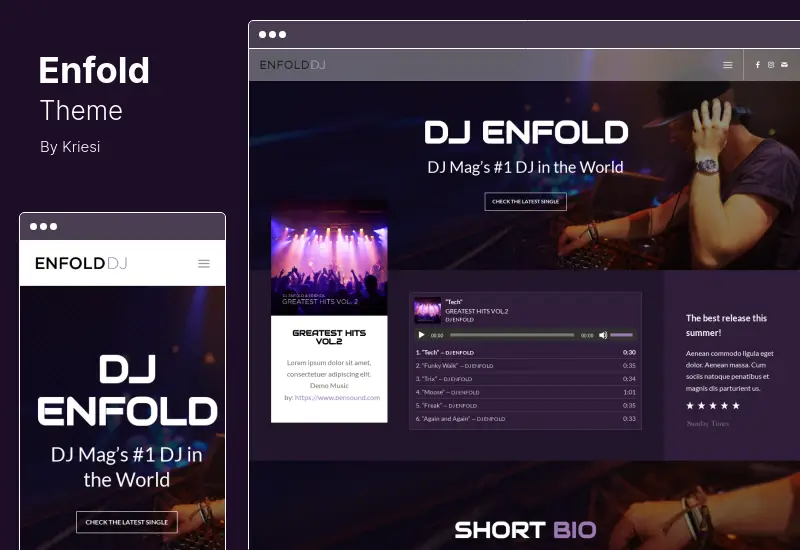Click the "By Kriesi" author text

(70, 147)
